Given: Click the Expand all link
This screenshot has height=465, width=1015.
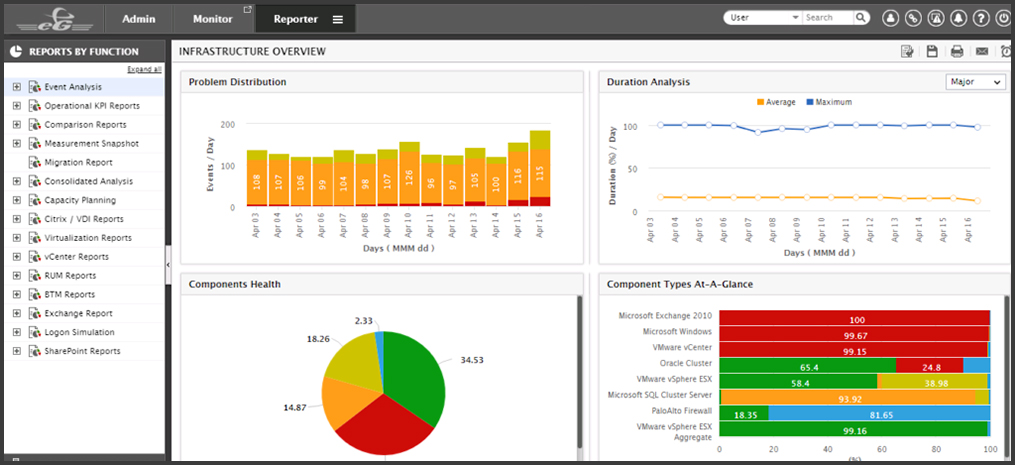Looking at the screenshot, I should click(144, 69).
